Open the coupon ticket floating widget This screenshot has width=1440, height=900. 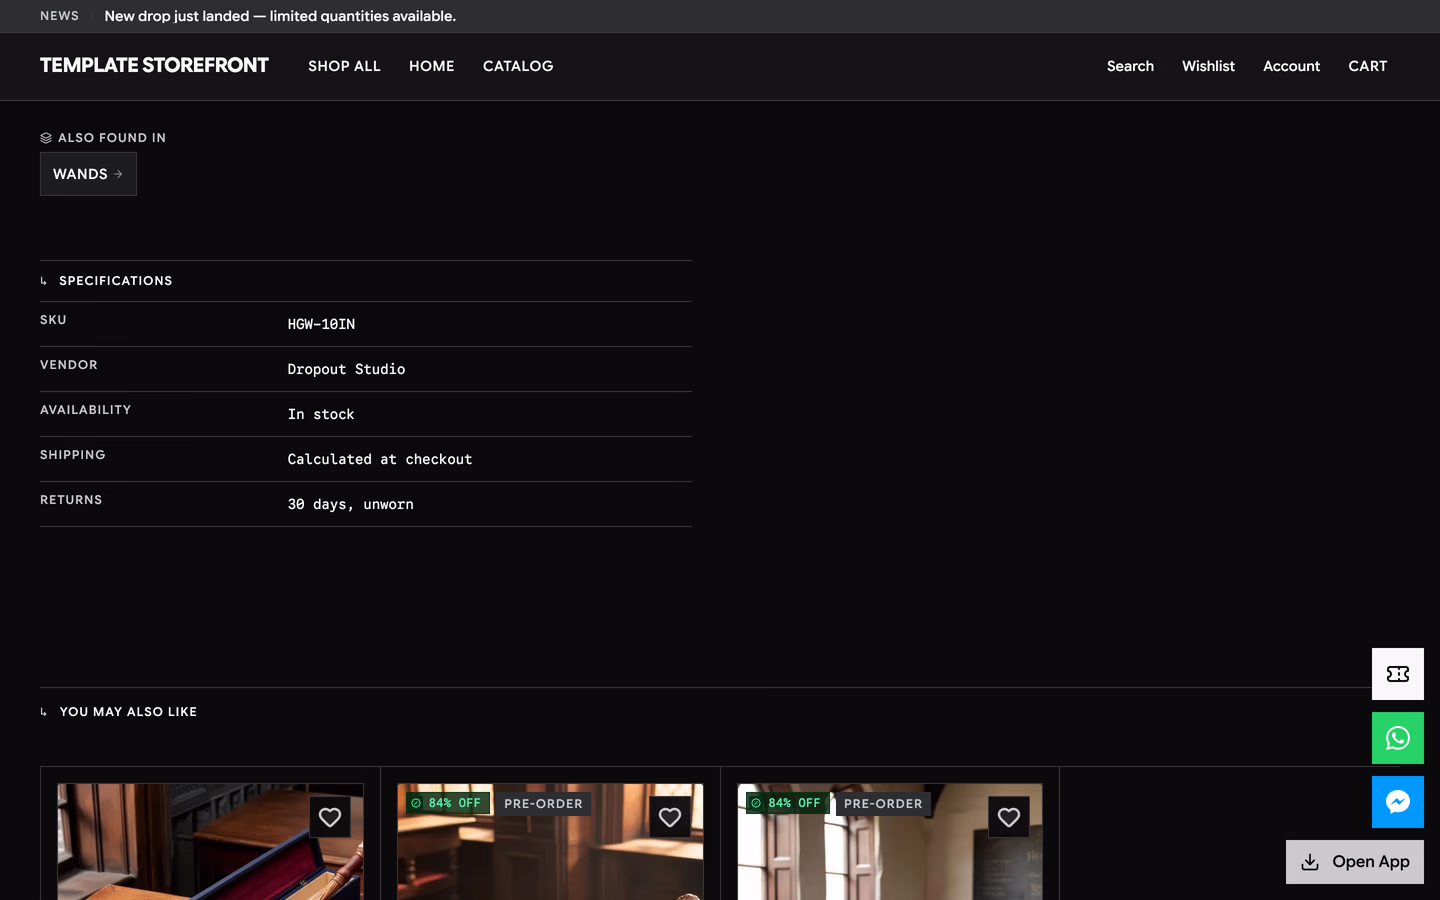[x=1398, y=674]
